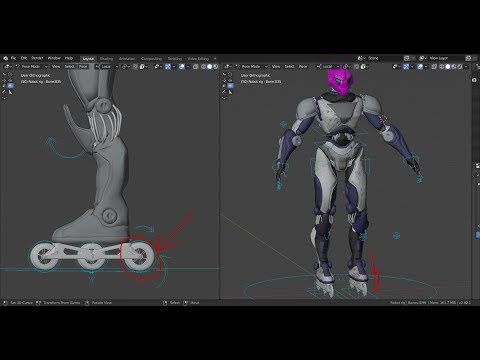
Task: Select material preview shading in right viewport
Action: (454, 67)
